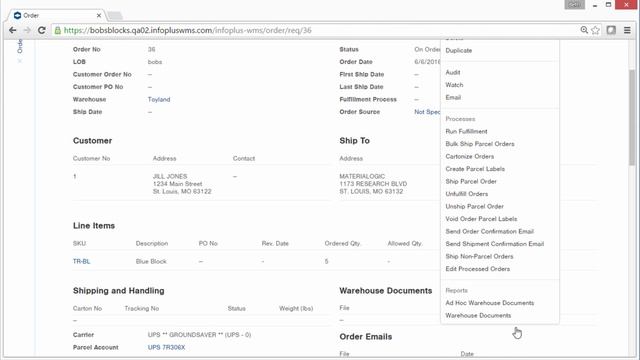Click the vertical Order sidebar tab
Image resolution: width=640 pixels, height=360 pixels.
pos(20,46)
